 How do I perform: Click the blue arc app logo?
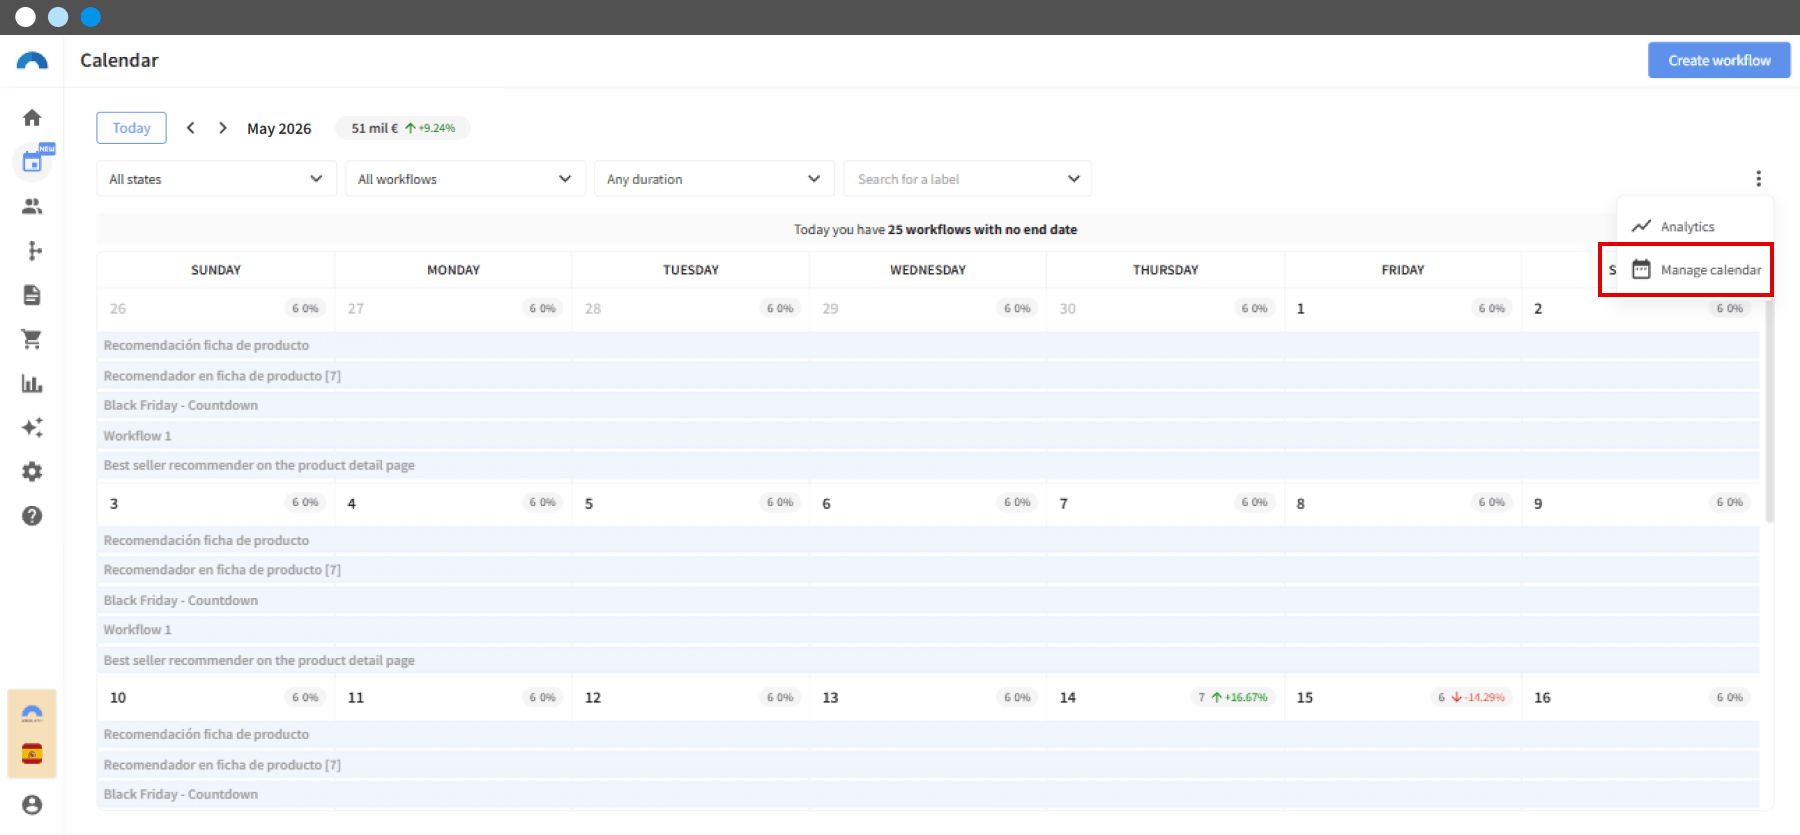click(32, 61)
